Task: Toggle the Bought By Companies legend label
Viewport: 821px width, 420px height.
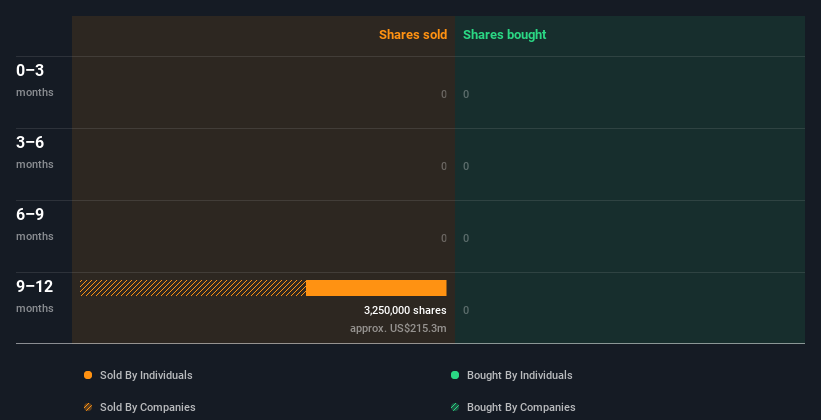Action: click(521, 407)
